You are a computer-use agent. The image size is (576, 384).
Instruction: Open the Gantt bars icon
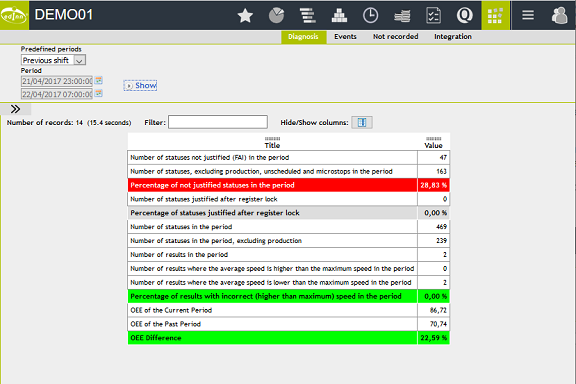307,15
